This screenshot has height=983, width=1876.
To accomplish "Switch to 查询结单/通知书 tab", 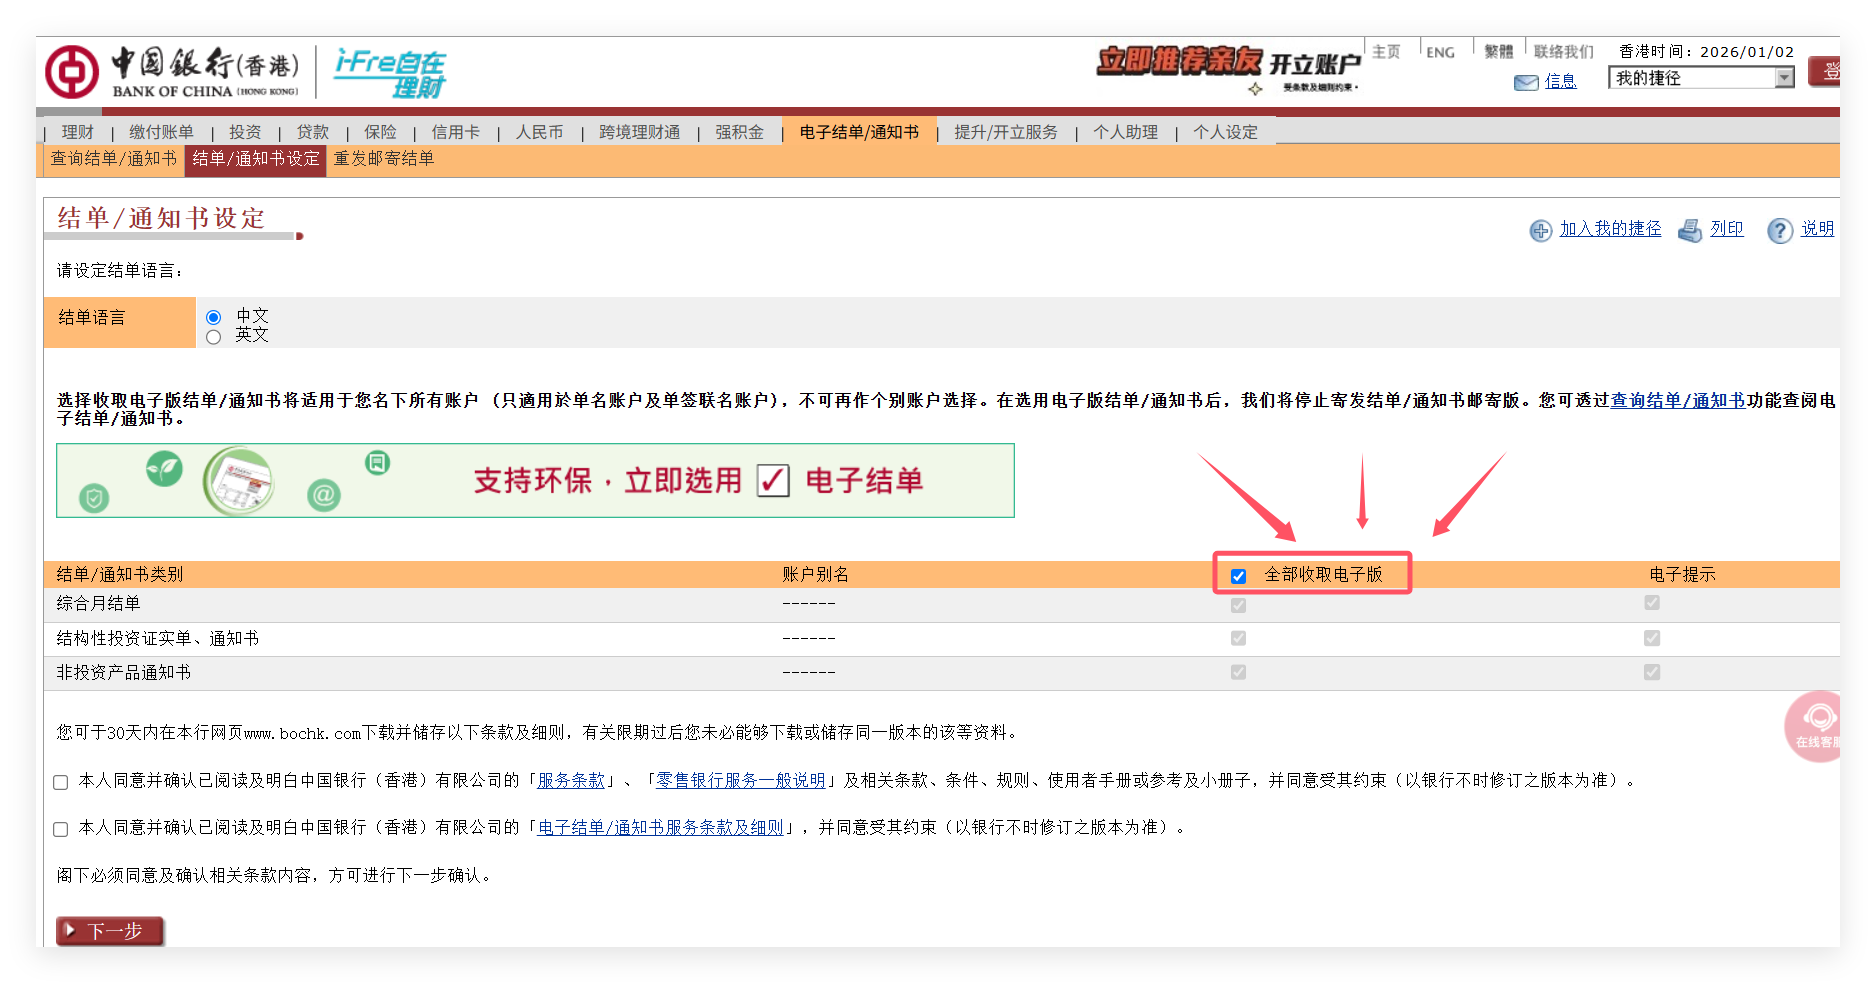I will [113, 159].
